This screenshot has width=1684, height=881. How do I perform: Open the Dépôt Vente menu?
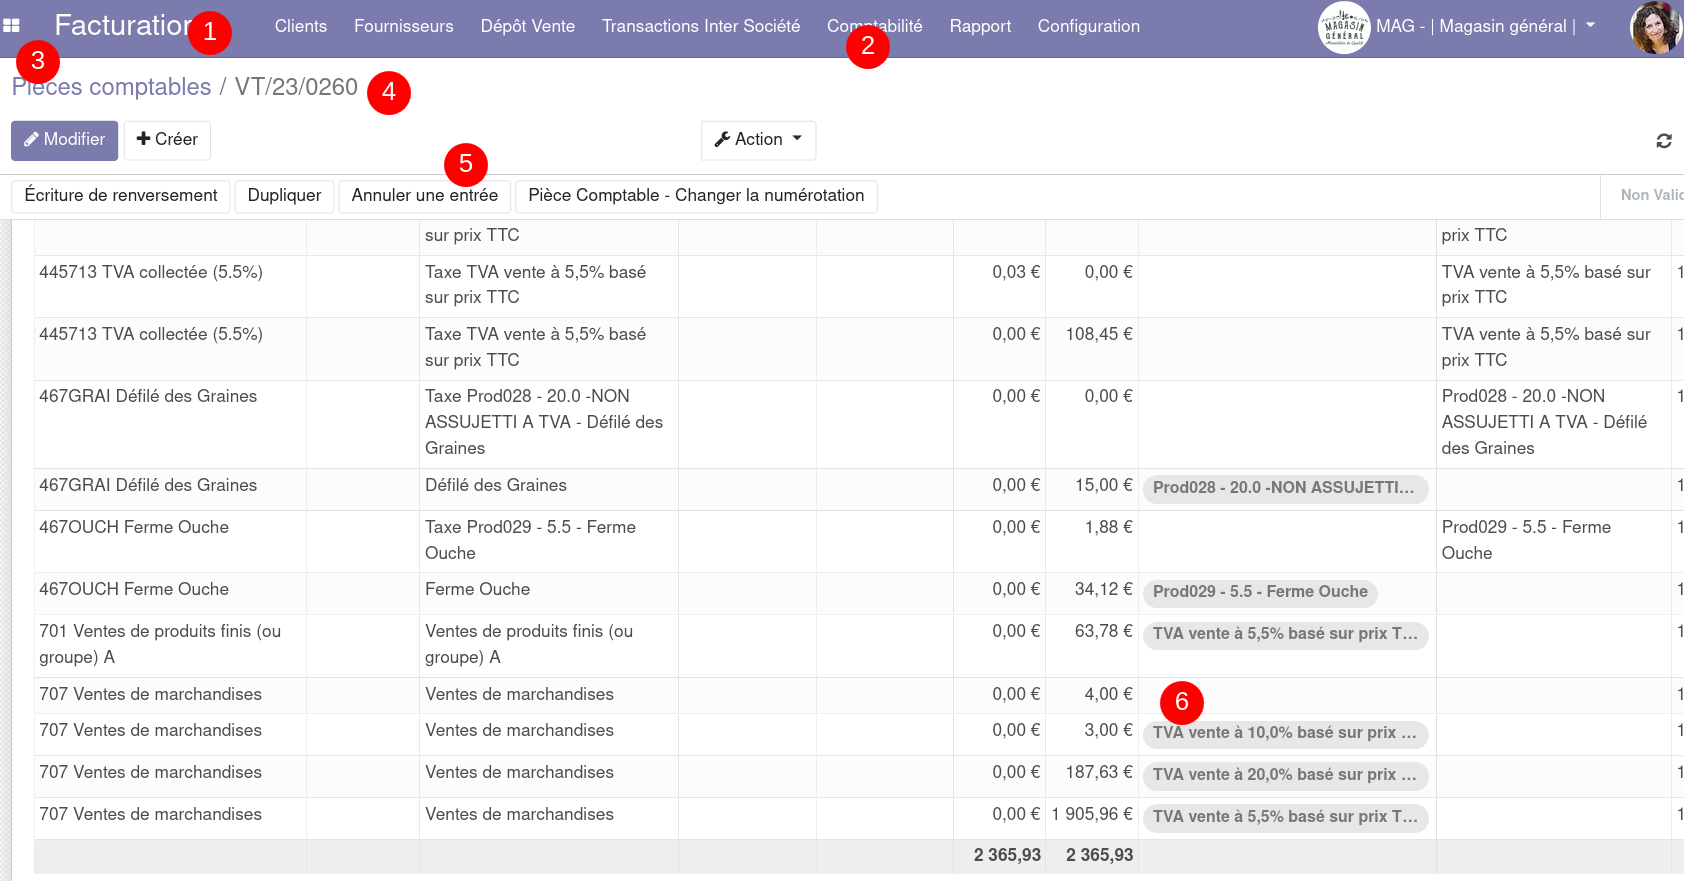pos(527,27)
